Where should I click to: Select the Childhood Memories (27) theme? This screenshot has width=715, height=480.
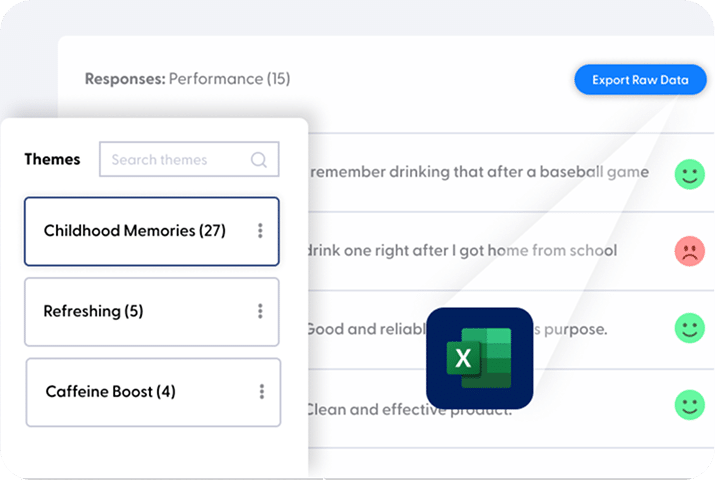point(151,231)
